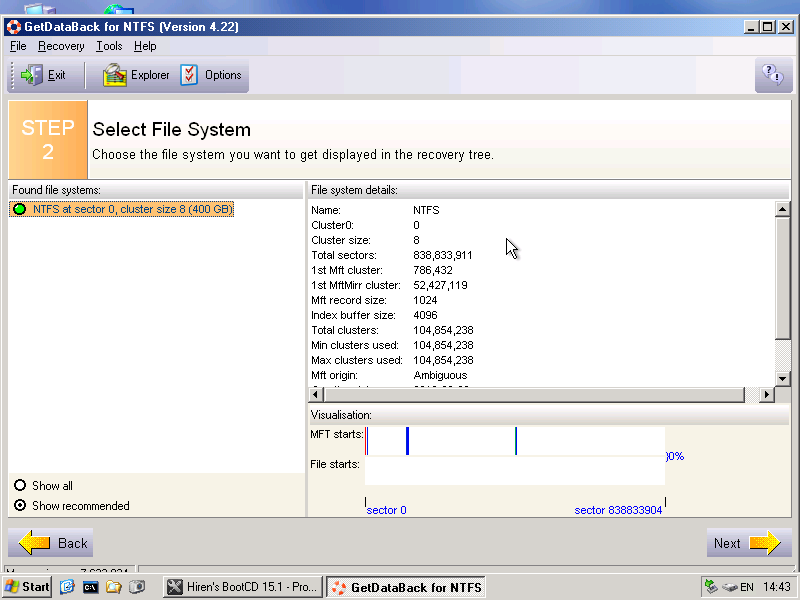This screenshot has height=600, width=800.
Task: Click the second blue MFT marker
Action: (407, 441)
